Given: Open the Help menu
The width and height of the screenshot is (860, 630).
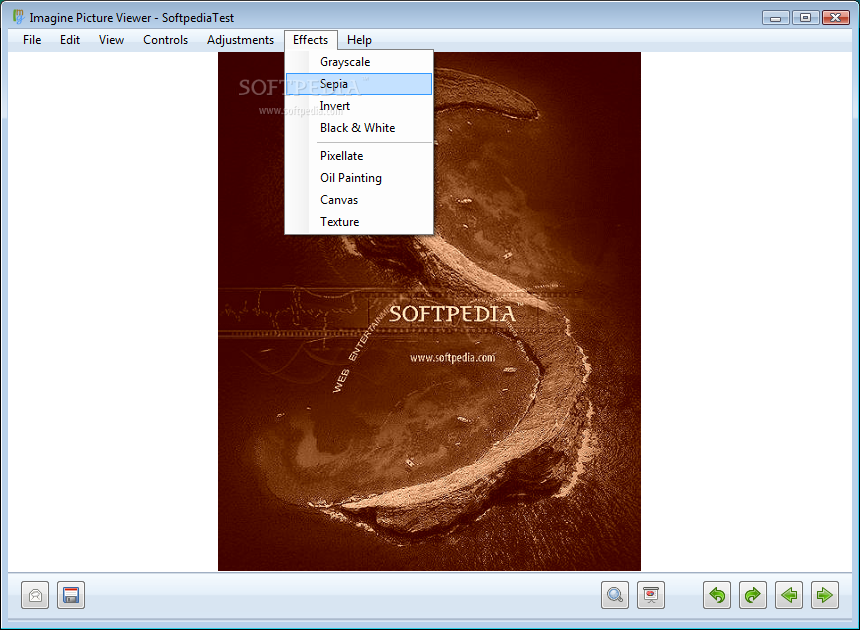Looking at the screenshot, I should pos(359,40).
